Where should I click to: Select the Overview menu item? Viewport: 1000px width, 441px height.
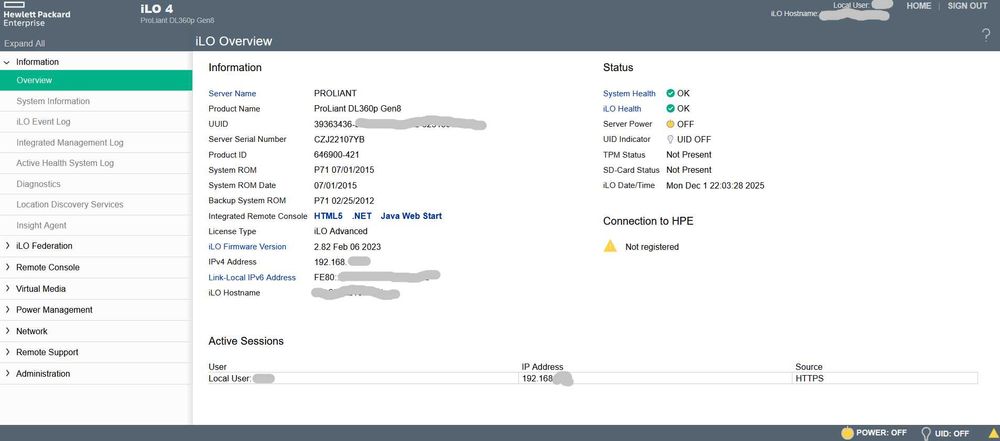pyautogui.click(x=96, y=80)
